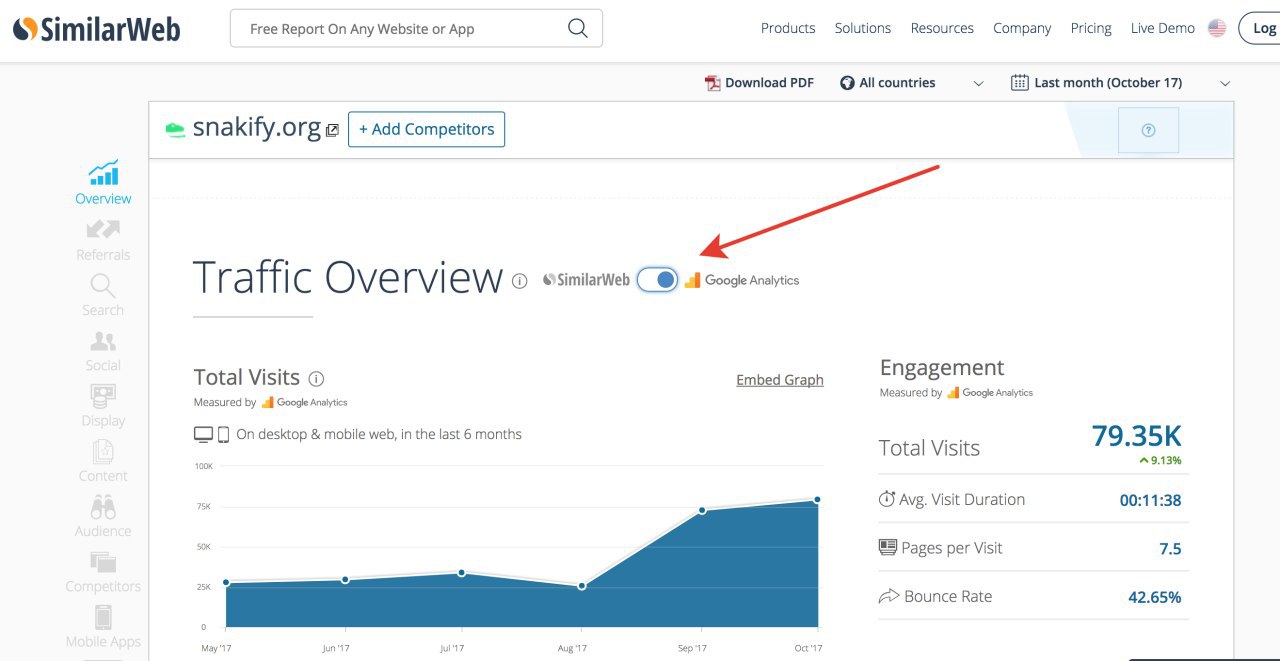Open the Products menu
Viewport: 1280px width, 661px height.
(x=788, y=28)
